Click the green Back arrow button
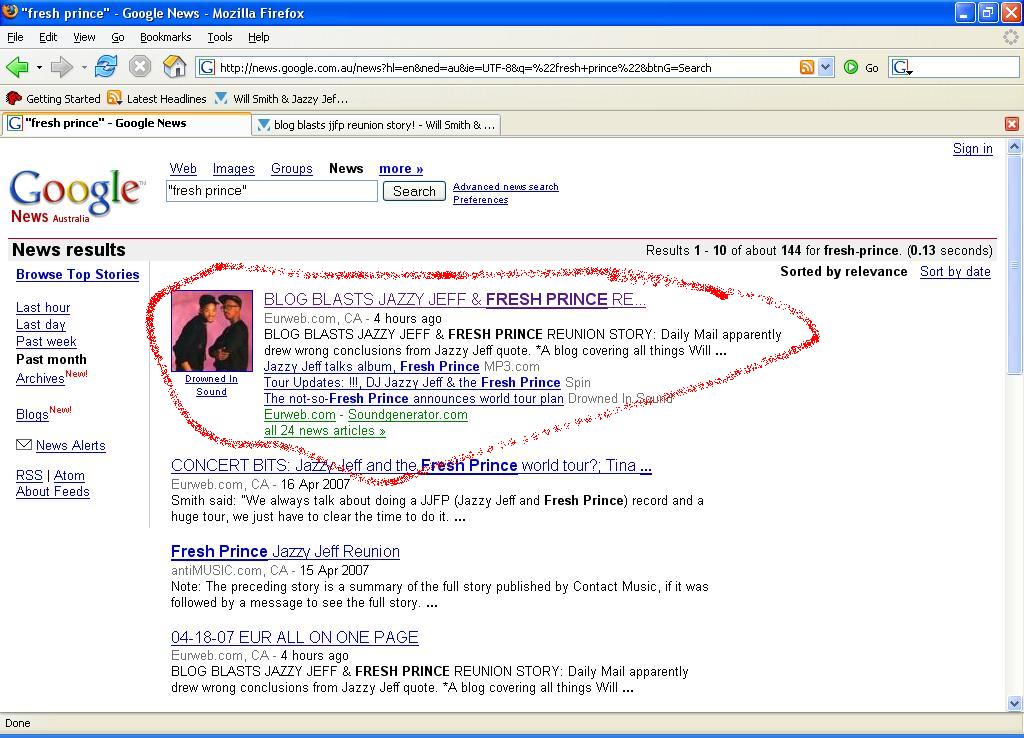Viewport: 1024px width, 738px height. [x=17, y=67]
